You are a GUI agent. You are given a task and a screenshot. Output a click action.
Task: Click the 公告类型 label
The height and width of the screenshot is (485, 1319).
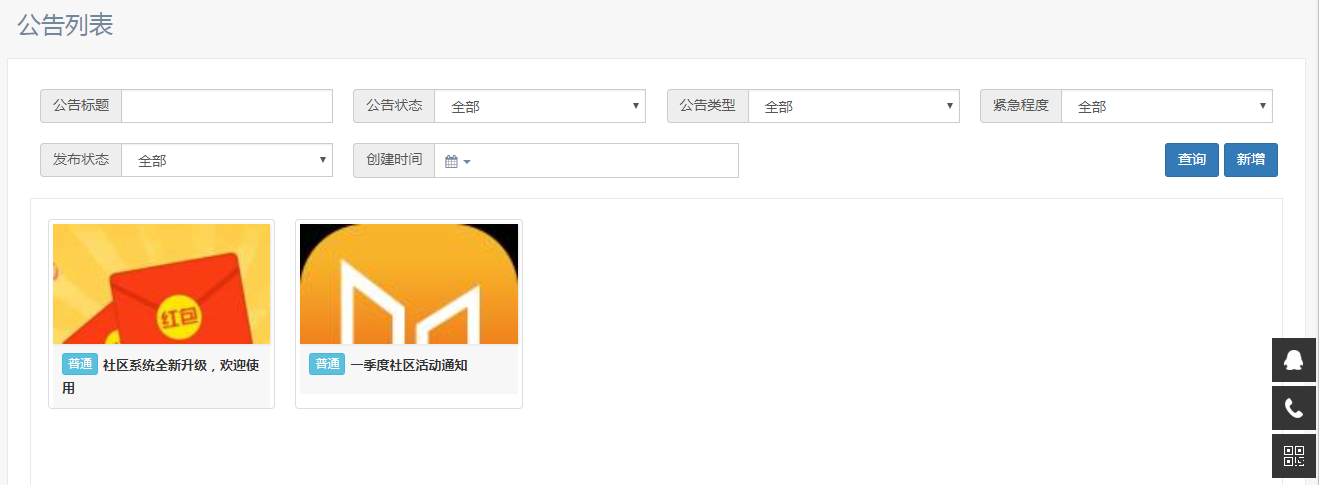pos(708,105)
